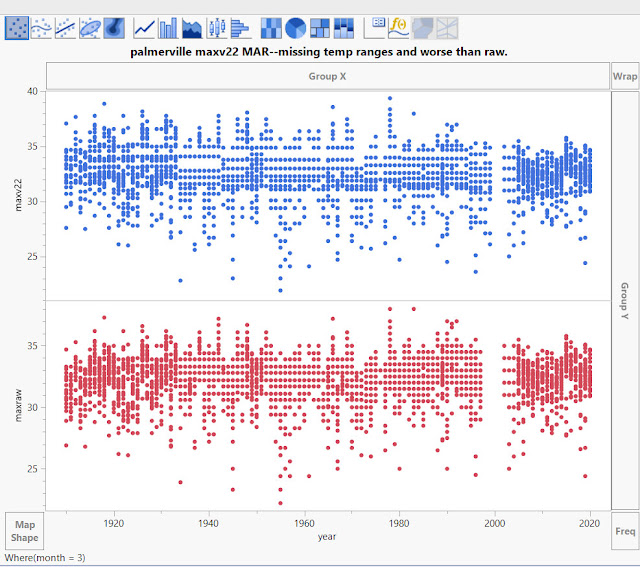
Task: Select the Line of Fit icon
Action: [x=65, y=28]
